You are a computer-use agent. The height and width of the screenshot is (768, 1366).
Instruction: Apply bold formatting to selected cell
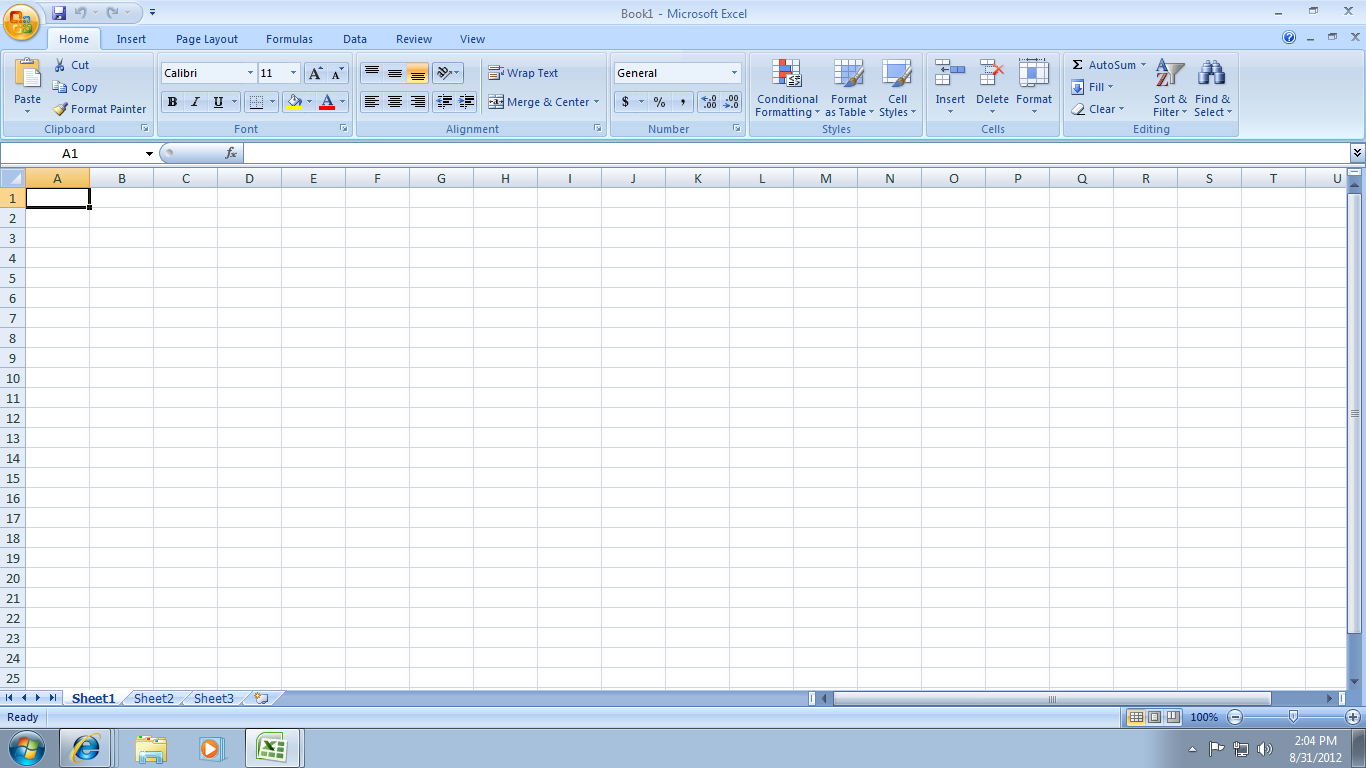(172, 102)
